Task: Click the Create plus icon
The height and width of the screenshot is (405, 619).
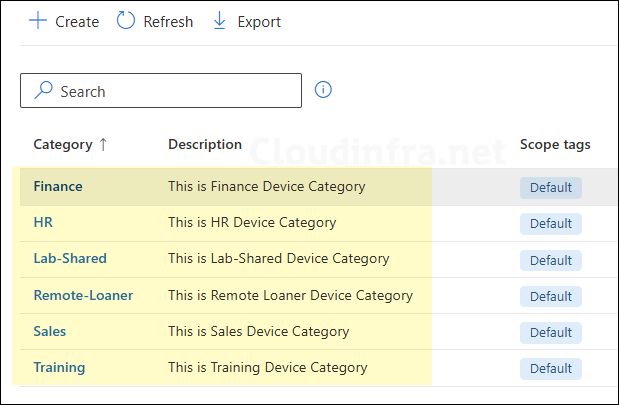Action: pyautogui.click(x=38, y=21)
